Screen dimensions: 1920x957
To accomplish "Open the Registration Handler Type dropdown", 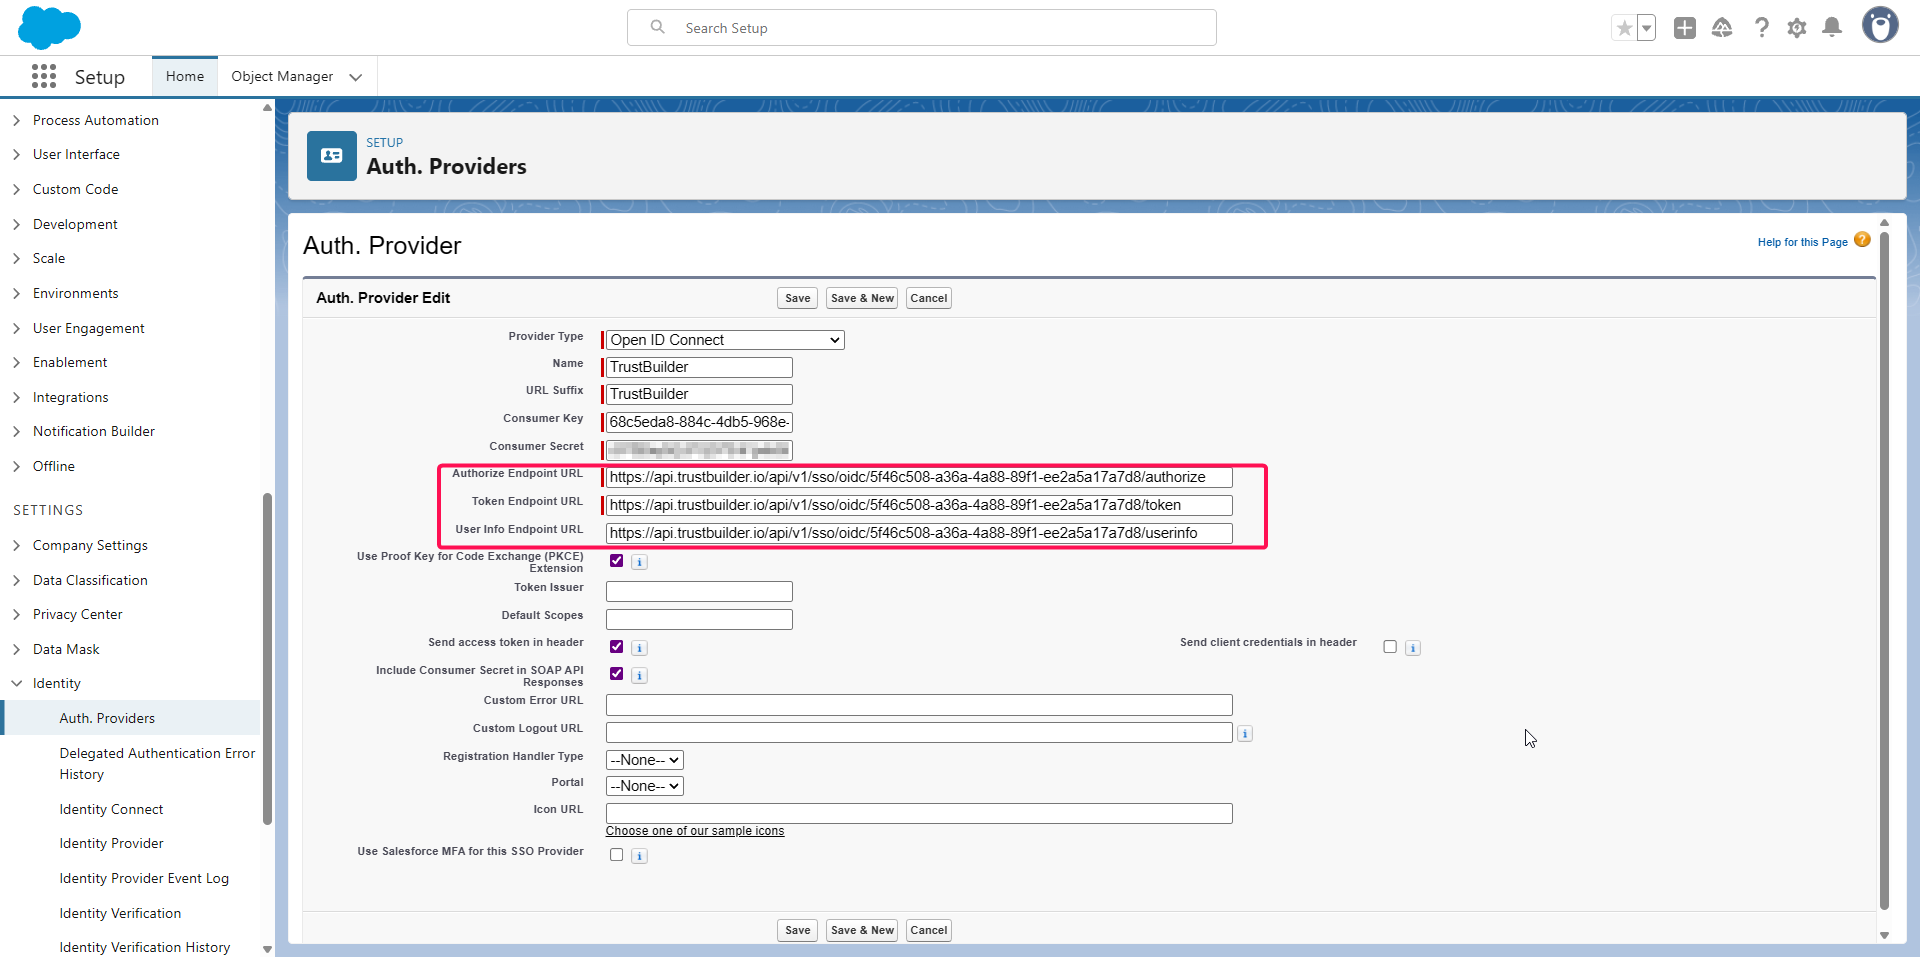I will coord(644,760).
